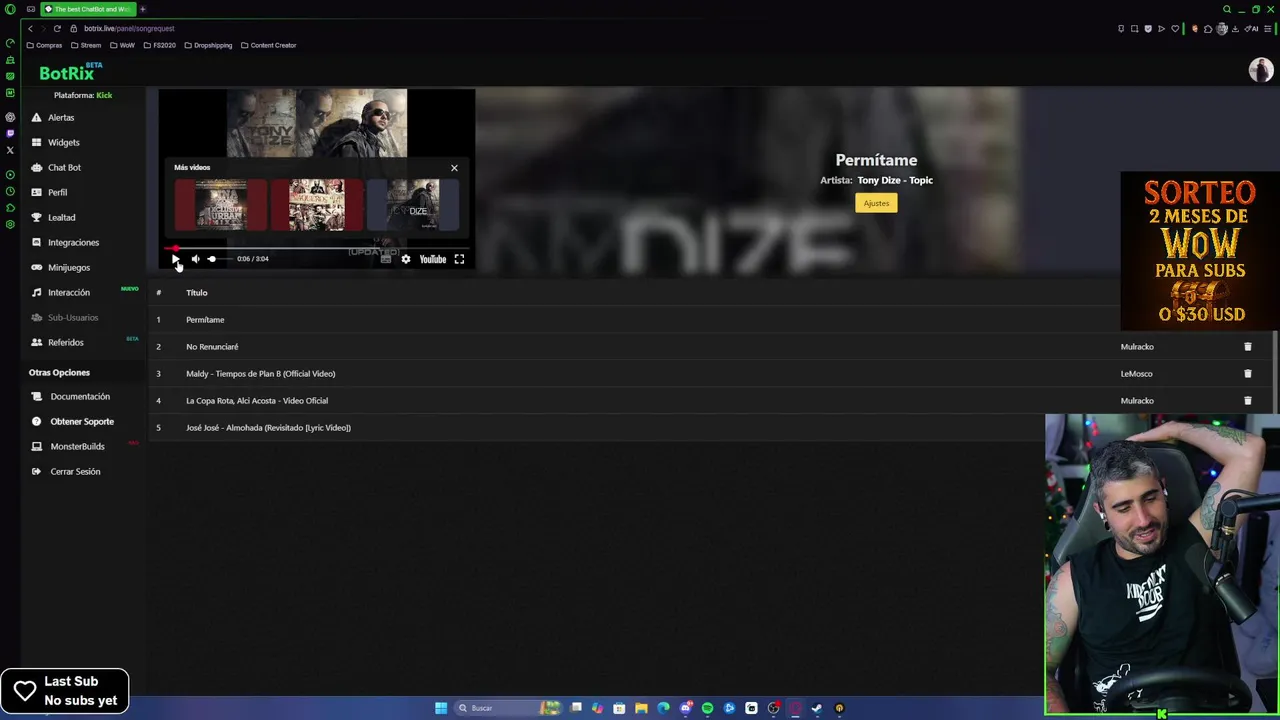The height and width of the screenshot is (720, 1280).
Task: Click the heart icon in browser toolbar
Action: pyautogui.click(x=1175, y=29)
